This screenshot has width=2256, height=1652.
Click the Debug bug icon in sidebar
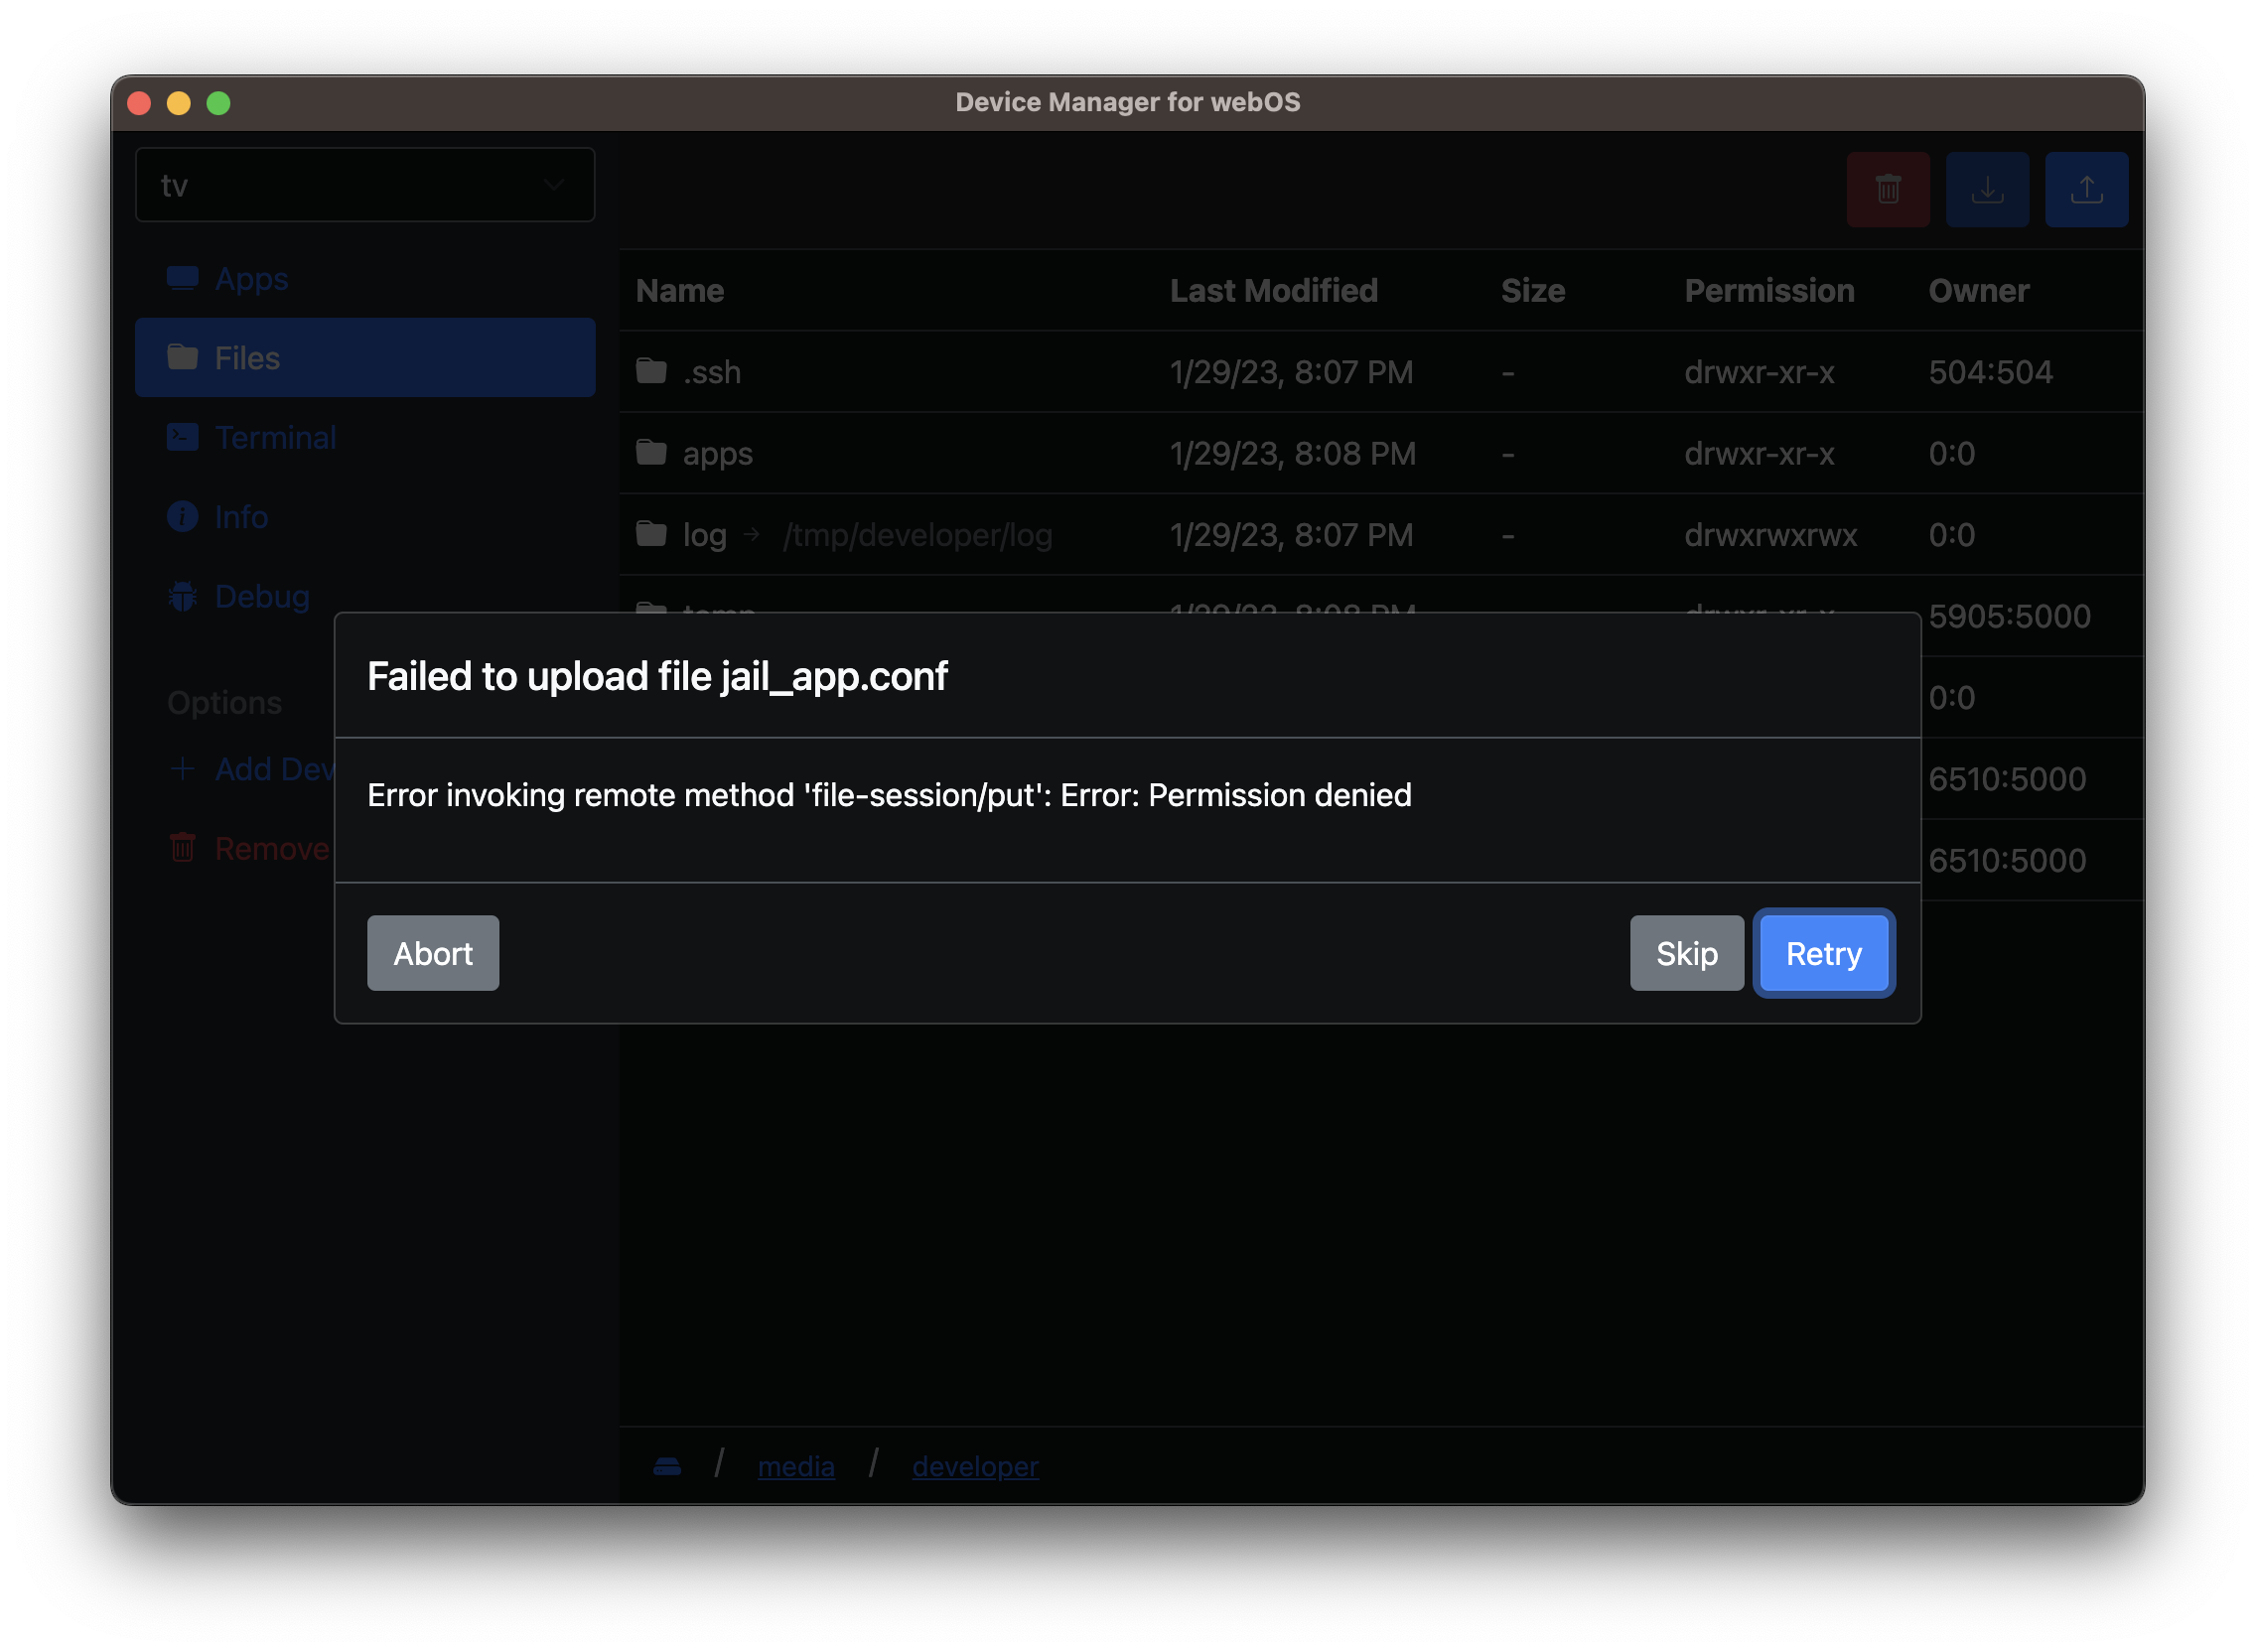click(182, 596)
